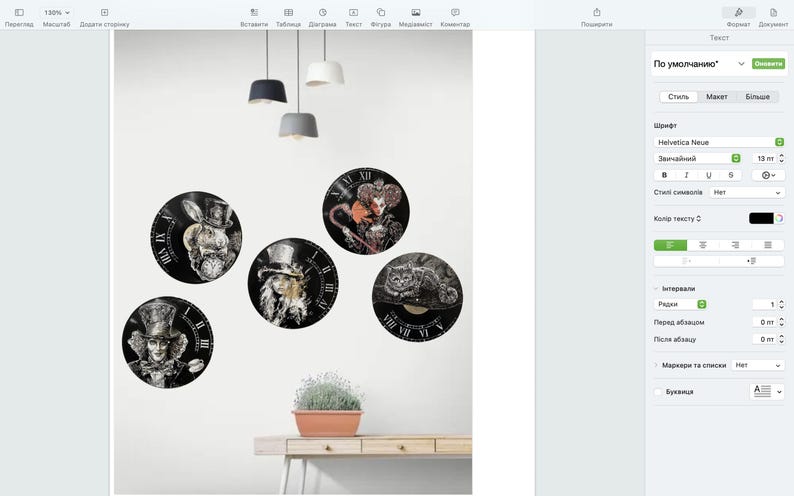Justify the text
This screenshot has height=496, width=794.
tap(768, 245)
